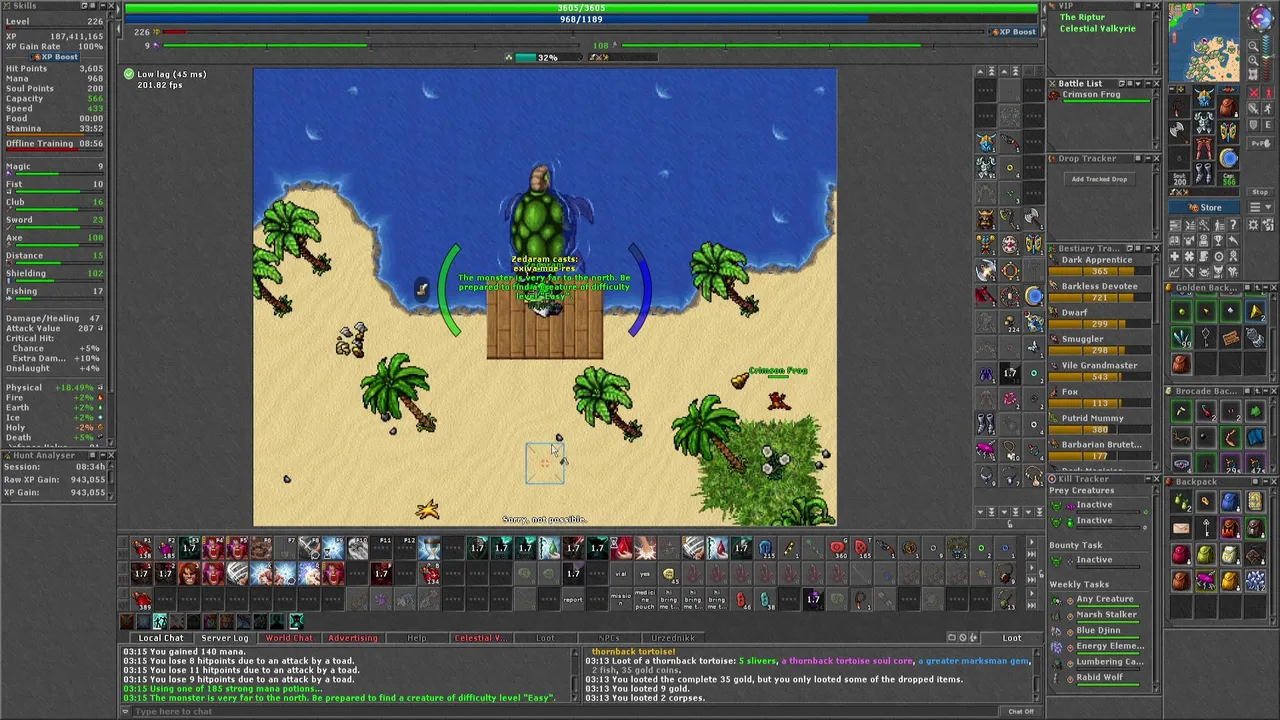Open the settings gear icon
Screen dimensions: 1280x720
pos(1253,225)
